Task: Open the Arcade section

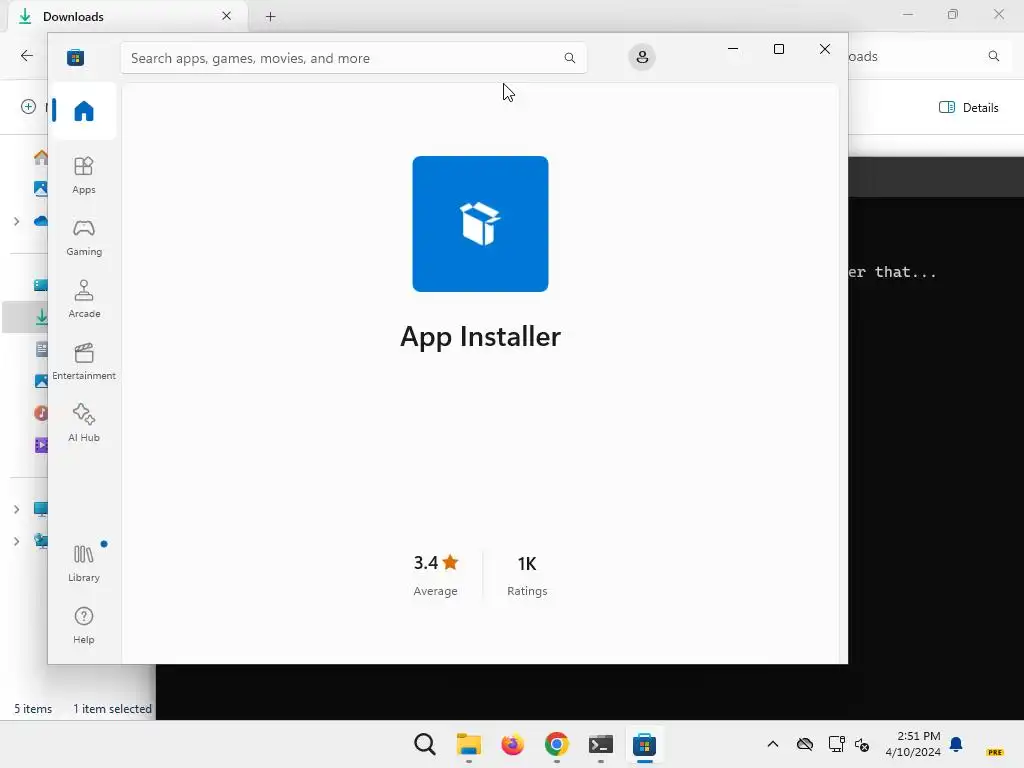Action: pyautogui.click(x=84, y=299)
